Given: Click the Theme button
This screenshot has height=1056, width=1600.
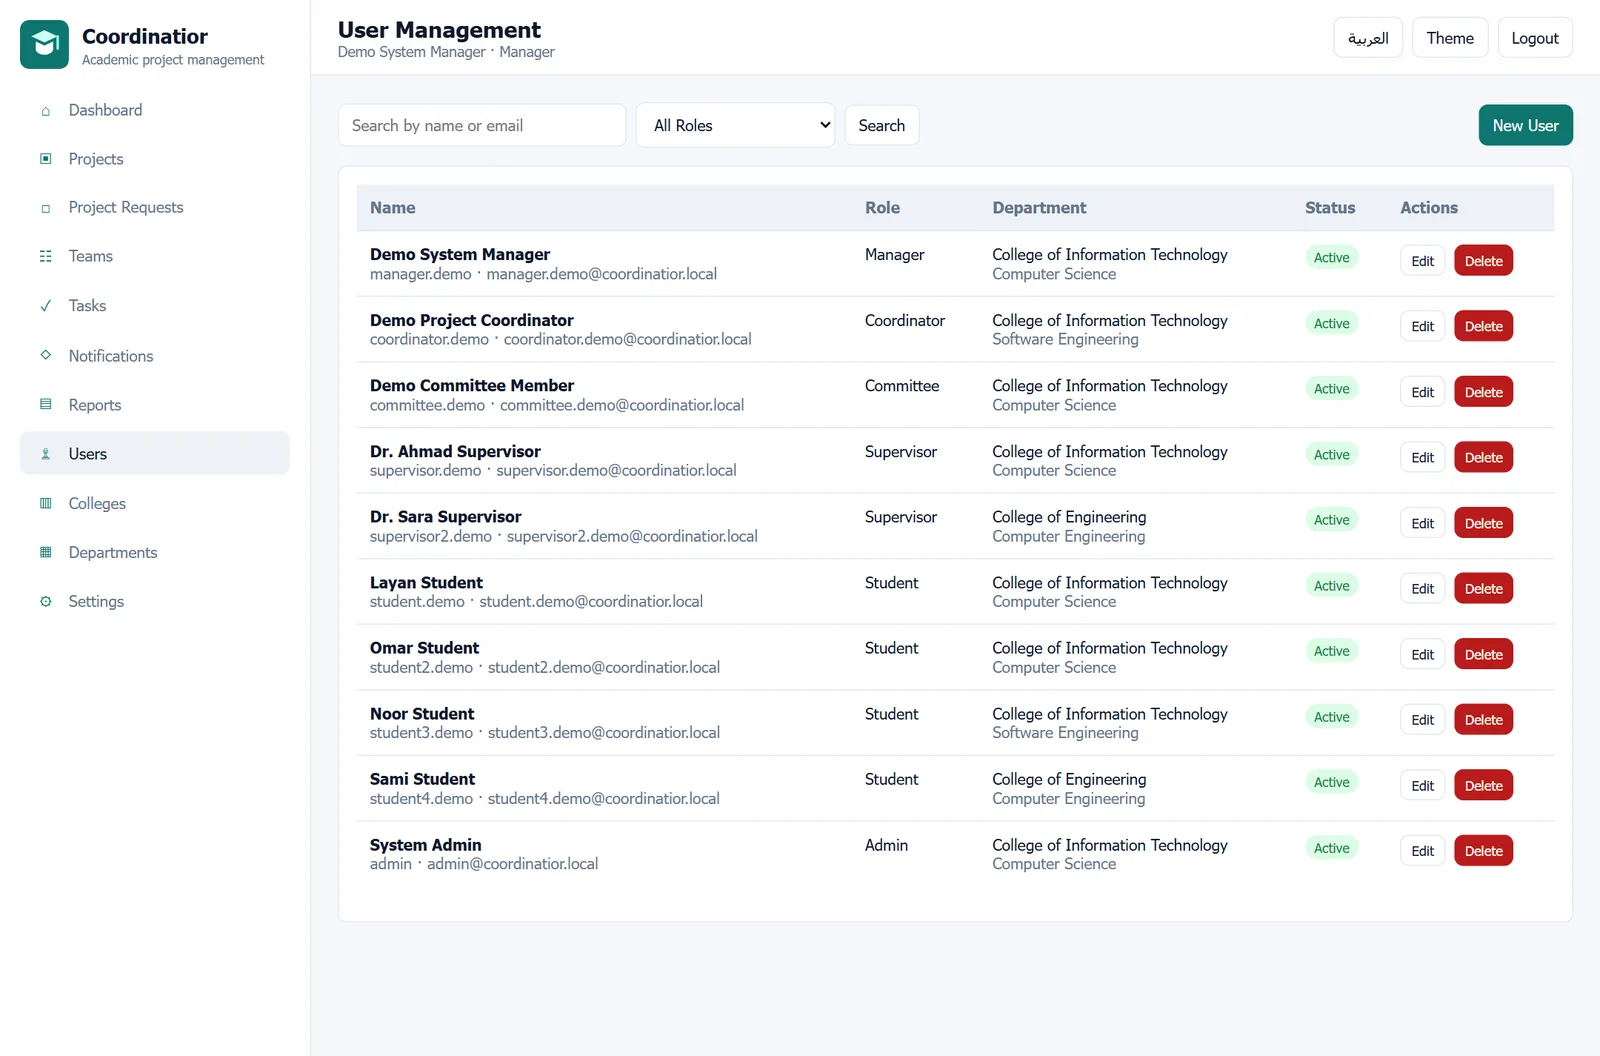Looking at the screenshot, I should point(1450,38).
